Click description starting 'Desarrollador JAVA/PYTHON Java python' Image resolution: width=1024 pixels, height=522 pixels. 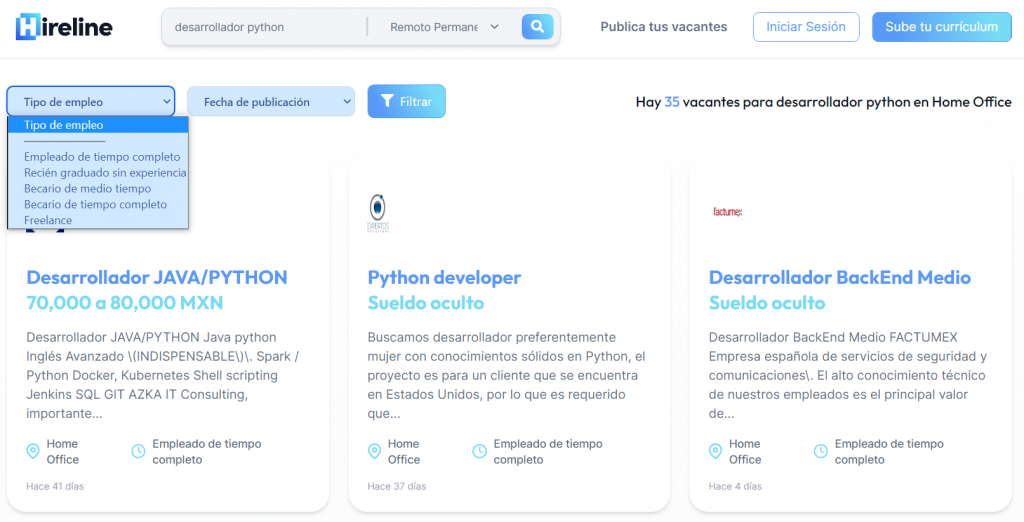click(x=165, y=376)
